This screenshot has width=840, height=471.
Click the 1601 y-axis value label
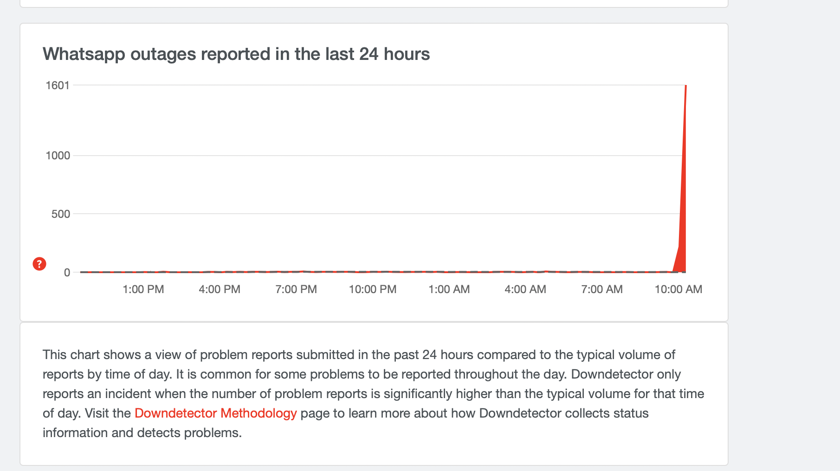(58, 86)
